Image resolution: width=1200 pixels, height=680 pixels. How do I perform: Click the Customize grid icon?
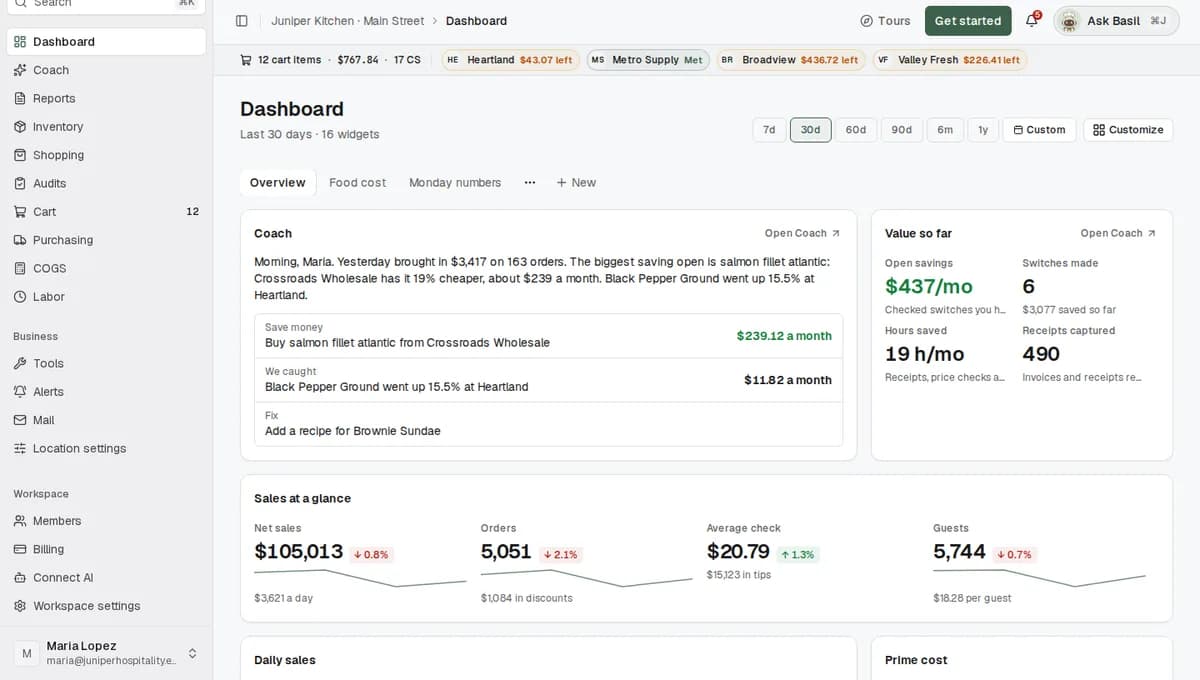pos(1099,130)
